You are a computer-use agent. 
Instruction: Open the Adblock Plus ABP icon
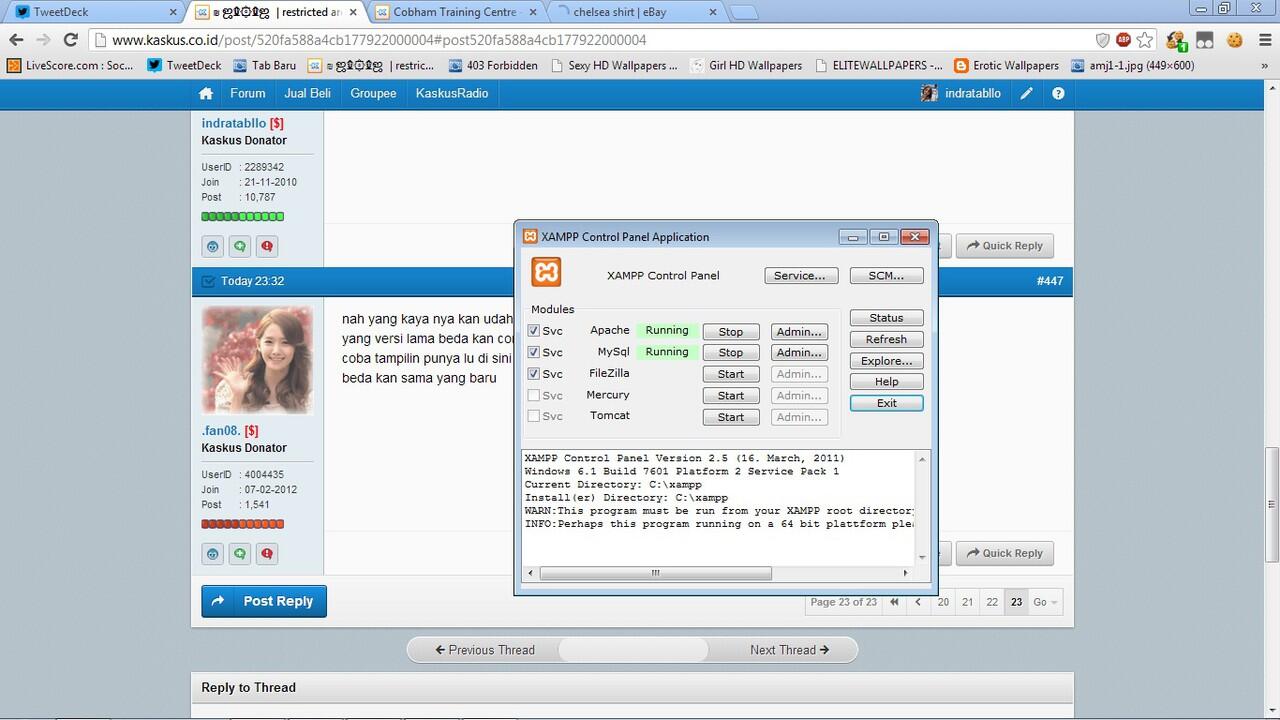(1124, 40)
